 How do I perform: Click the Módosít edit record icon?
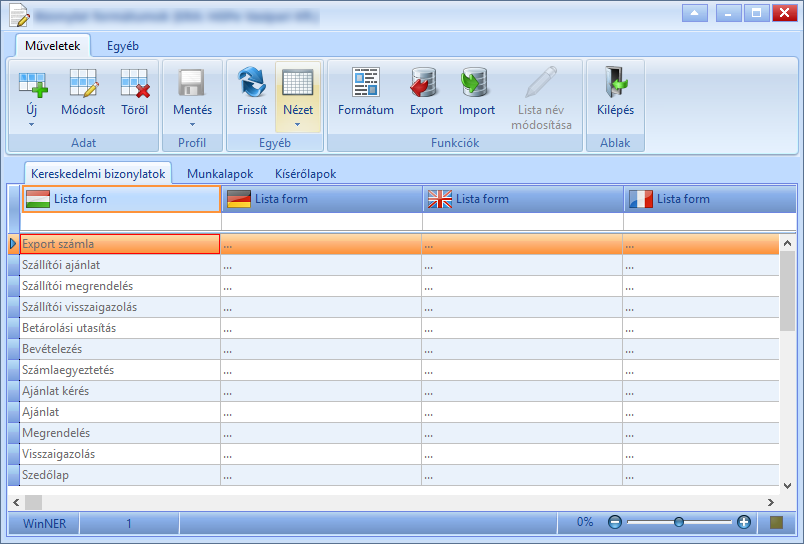(83, 83)
